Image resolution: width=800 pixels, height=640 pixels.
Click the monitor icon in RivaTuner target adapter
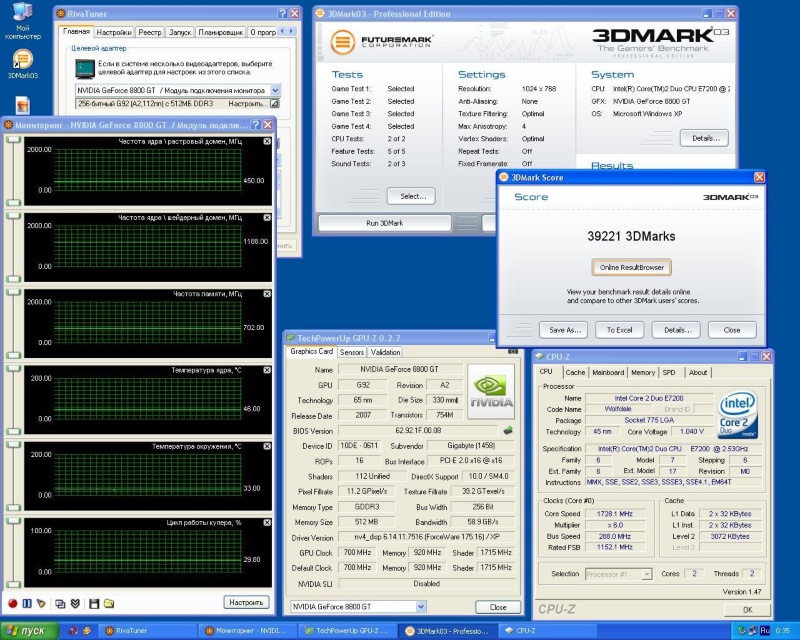(x=85, y=68)
